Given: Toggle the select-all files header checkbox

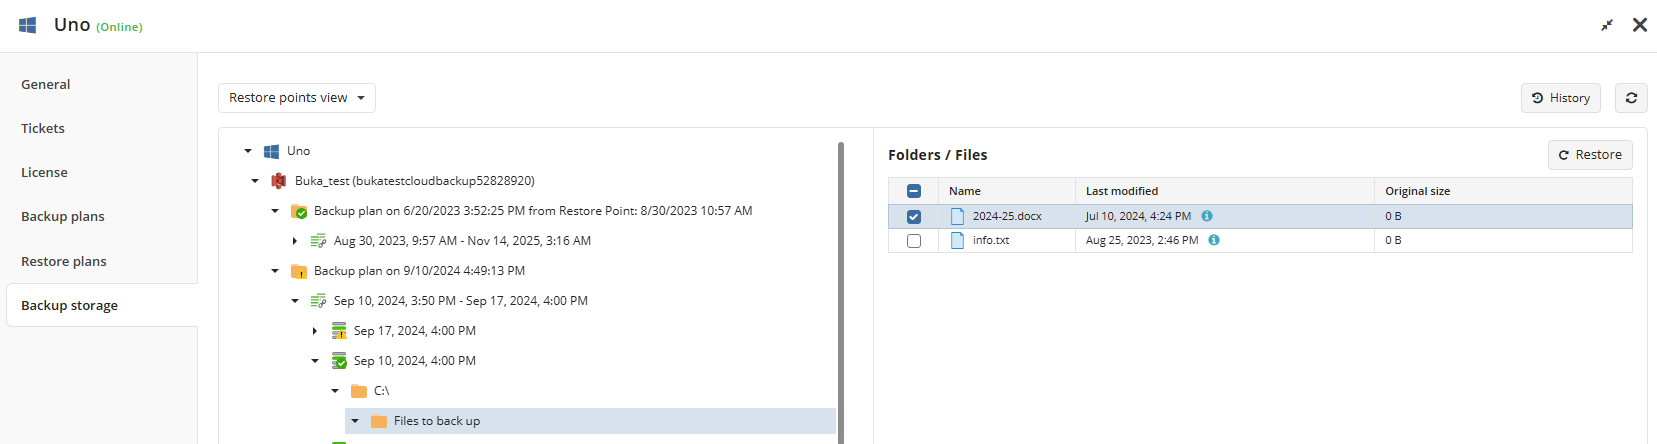Looking at the screenshot, I should 914,191.
